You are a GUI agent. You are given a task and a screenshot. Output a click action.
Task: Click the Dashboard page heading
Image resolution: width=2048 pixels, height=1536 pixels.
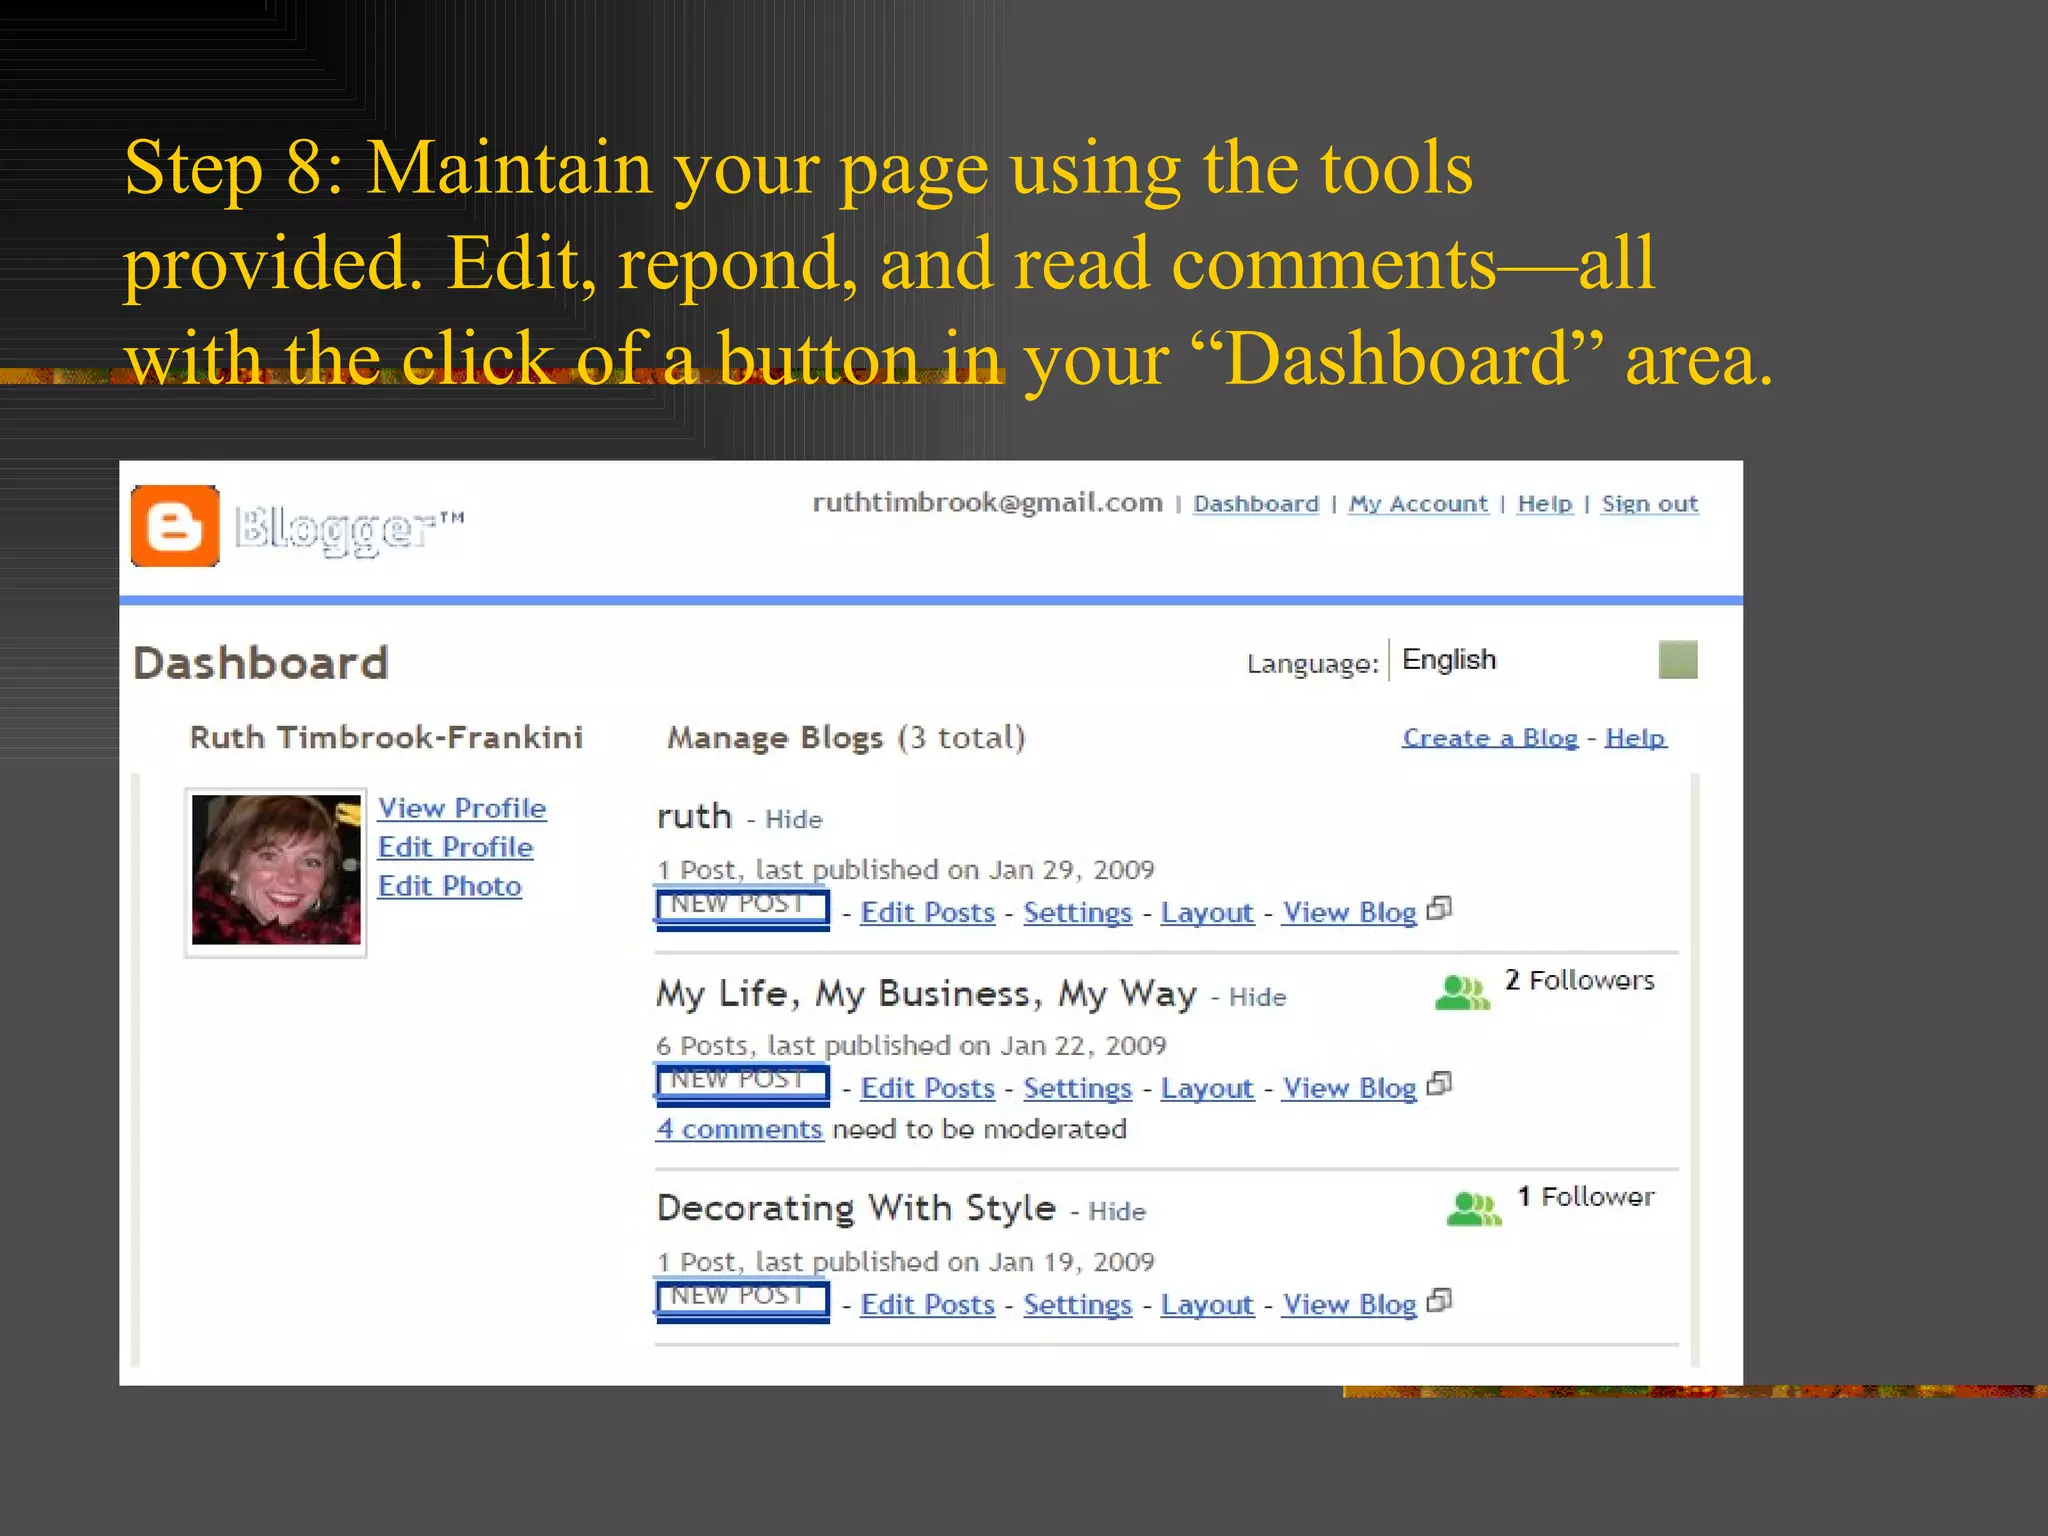[261, 664]
